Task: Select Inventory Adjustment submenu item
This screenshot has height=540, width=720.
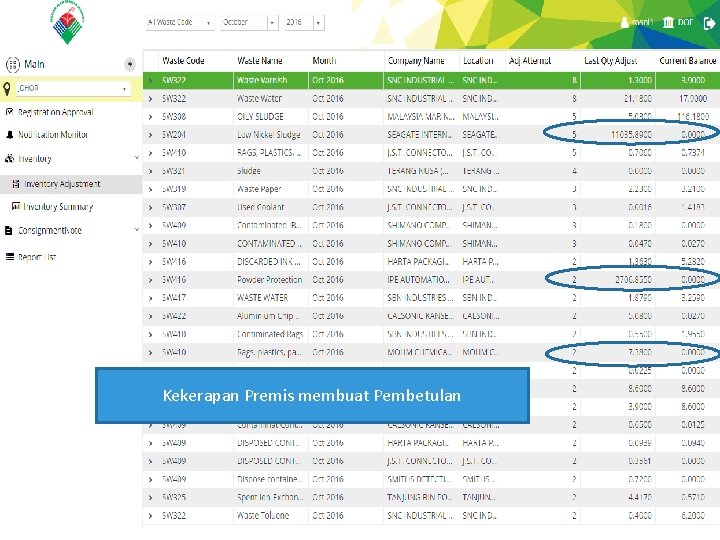Action: click(62, 184)
